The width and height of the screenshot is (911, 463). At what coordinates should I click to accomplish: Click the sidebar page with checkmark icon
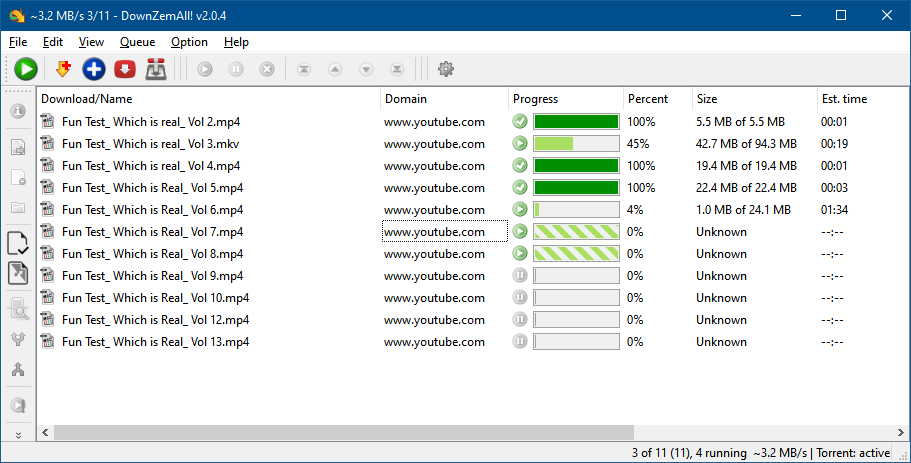(x=18, y=243)
